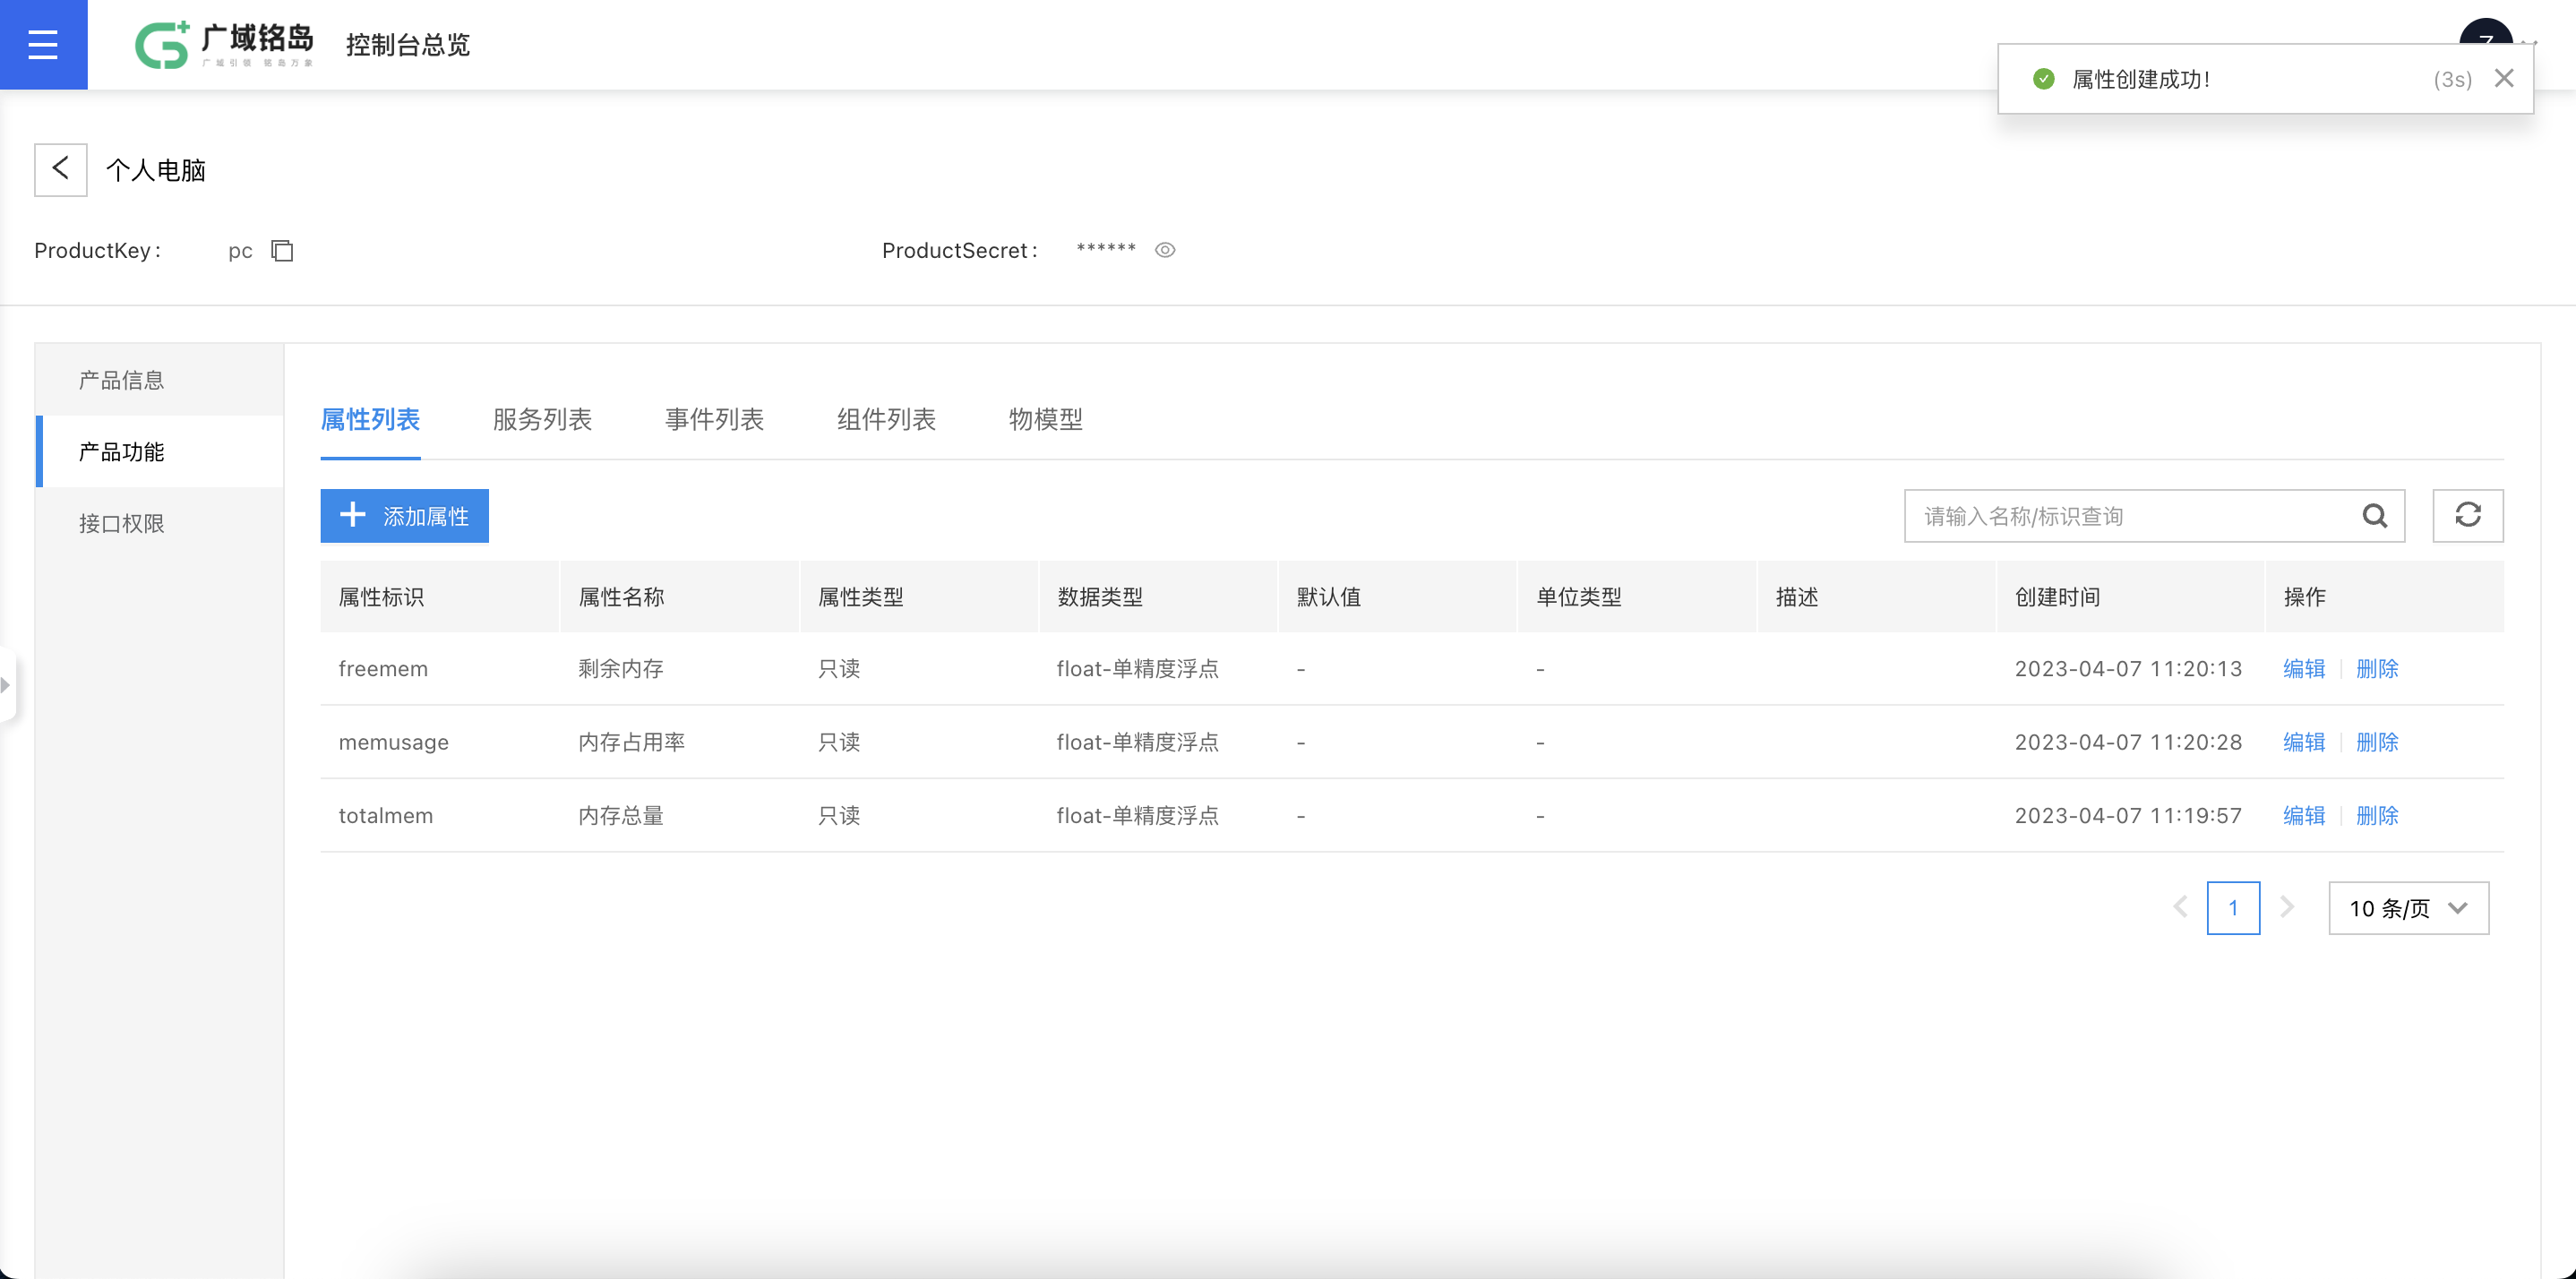Click the 个人电脑 product title
The image size is (2576, 1279).
[x=156, y=170]
